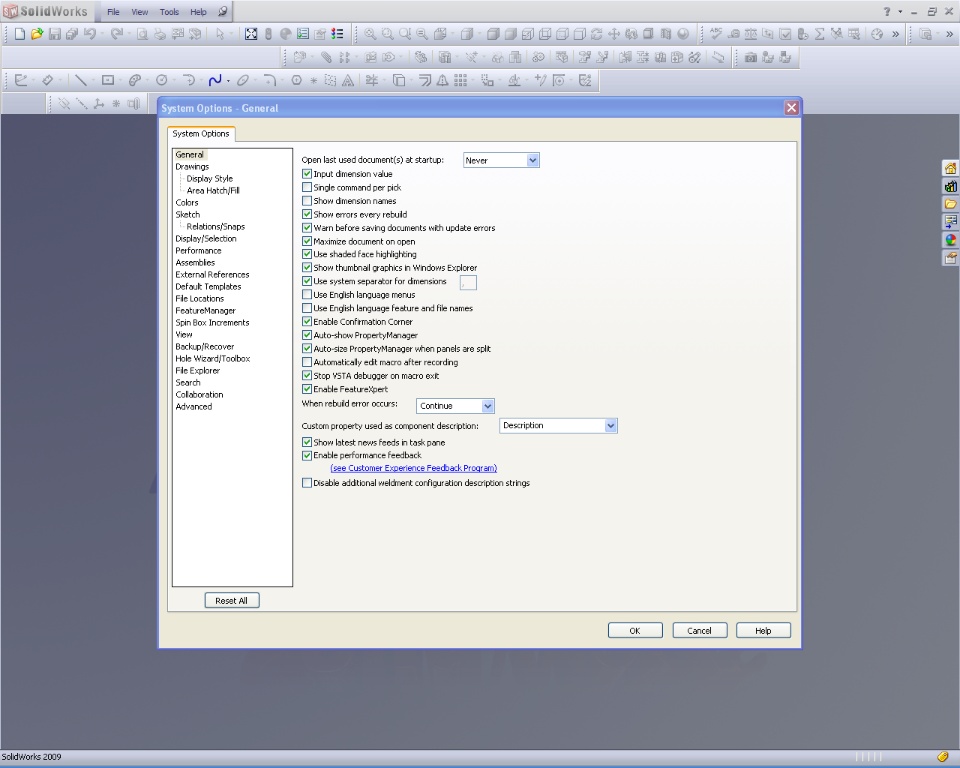Enable Show dimension names checkbox
The image size is (960, 768).
click(307, 201)
